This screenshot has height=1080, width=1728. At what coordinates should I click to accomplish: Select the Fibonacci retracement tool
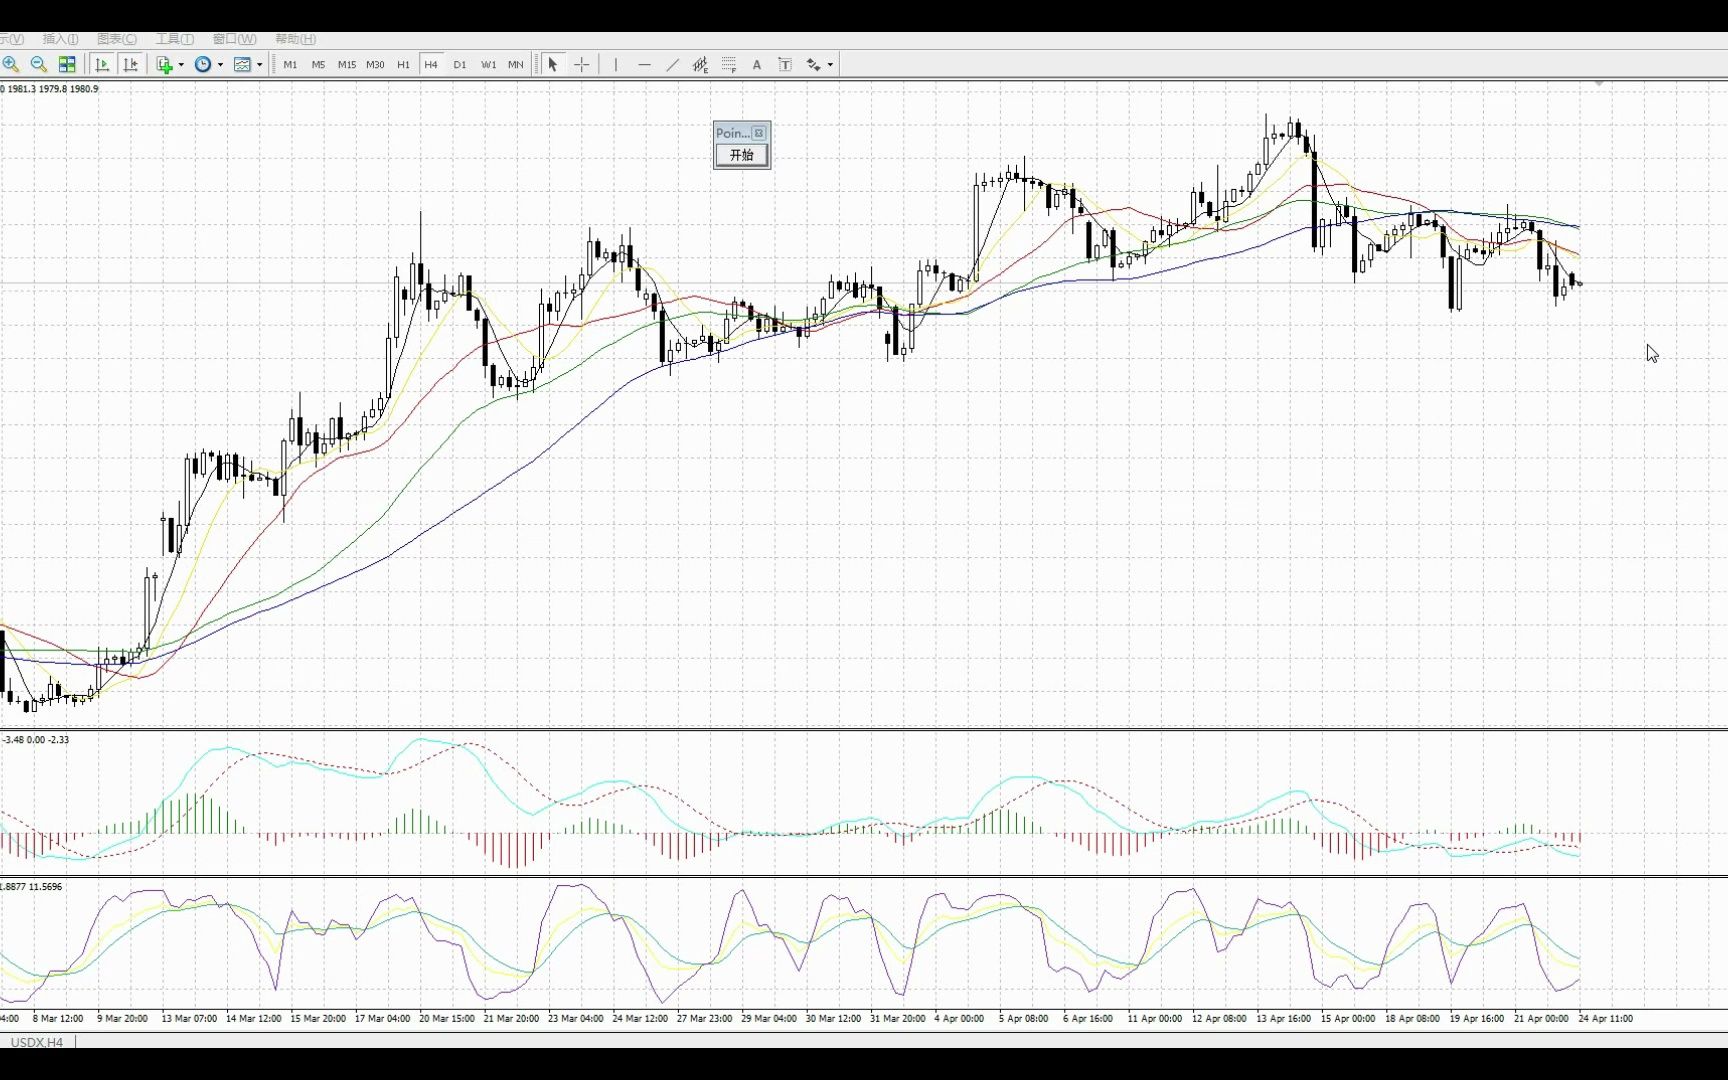[729, 64]
